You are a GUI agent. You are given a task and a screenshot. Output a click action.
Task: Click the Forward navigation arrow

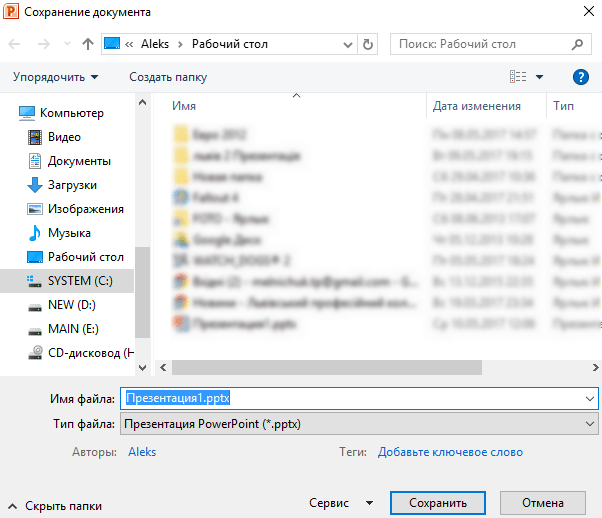coord(43,44)
